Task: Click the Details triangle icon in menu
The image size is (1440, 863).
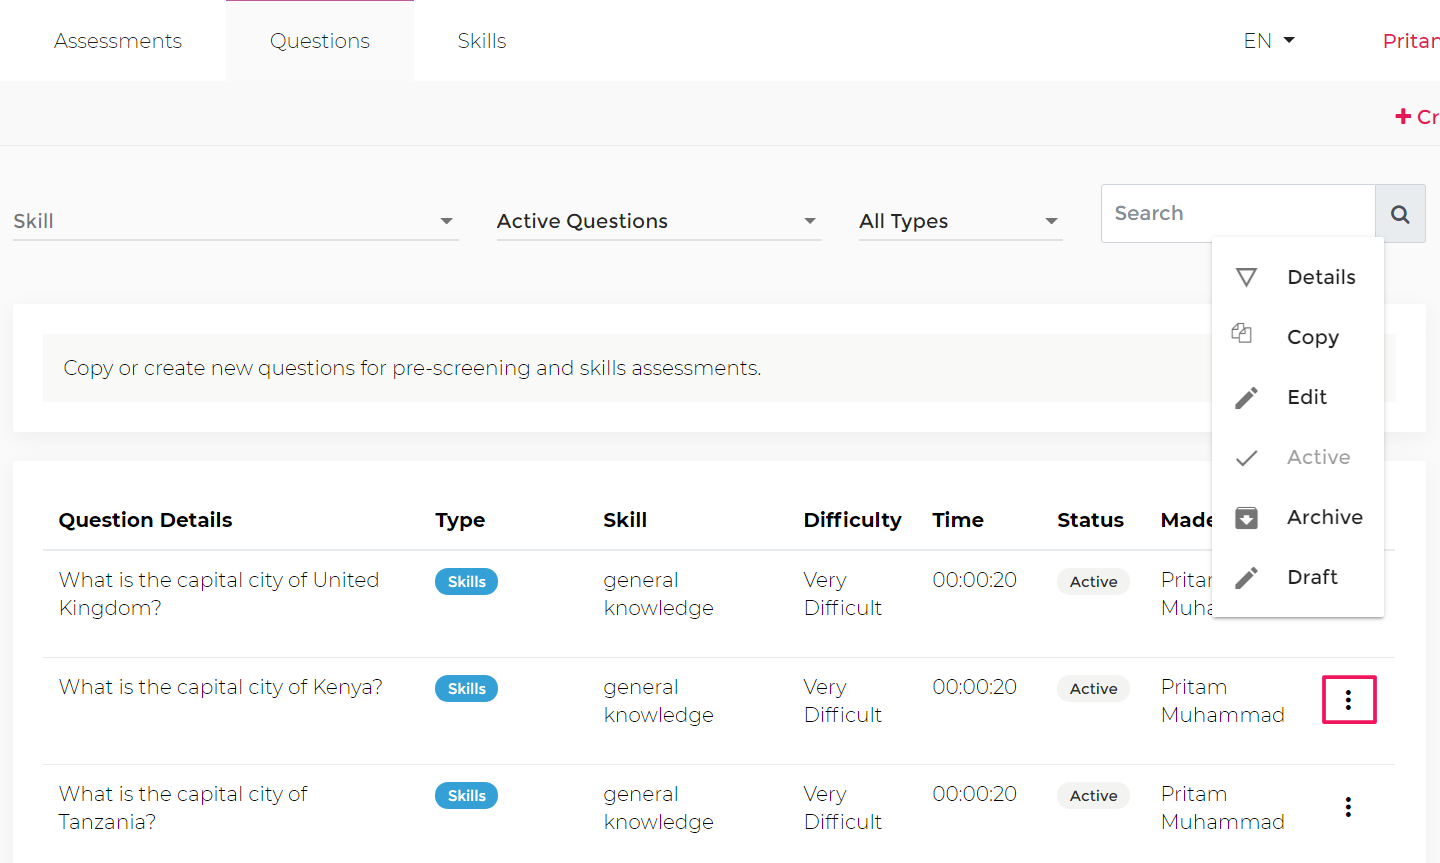Action: coord(1246,277)
